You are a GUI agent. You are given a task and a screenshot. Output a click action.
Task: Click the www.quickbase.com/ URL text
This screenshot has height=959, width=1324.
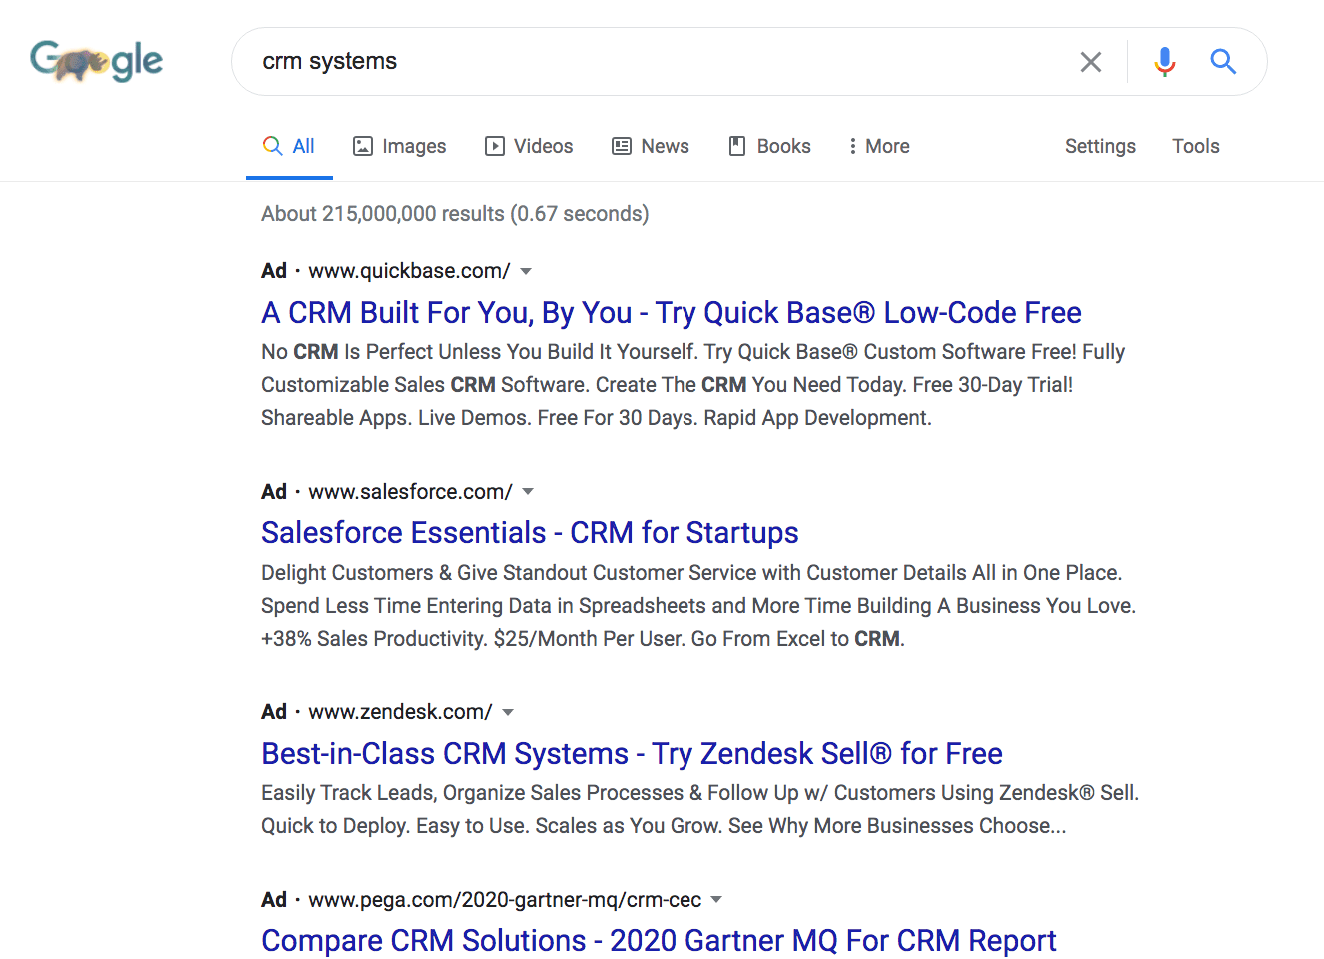pyautogui.click(x=409, y=271)
